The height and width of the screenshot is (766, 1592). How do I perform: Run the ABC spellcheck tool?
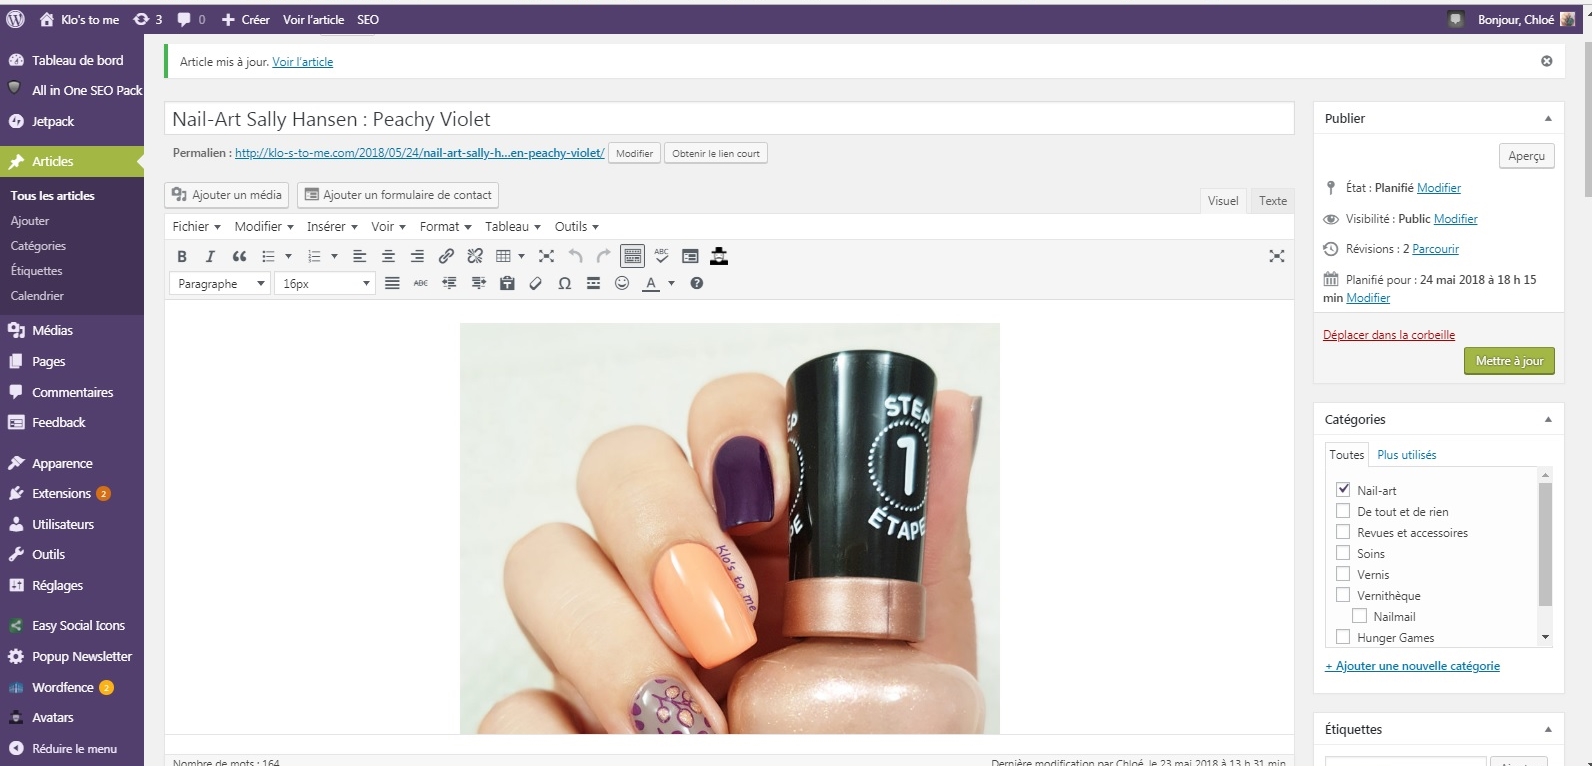661,257
